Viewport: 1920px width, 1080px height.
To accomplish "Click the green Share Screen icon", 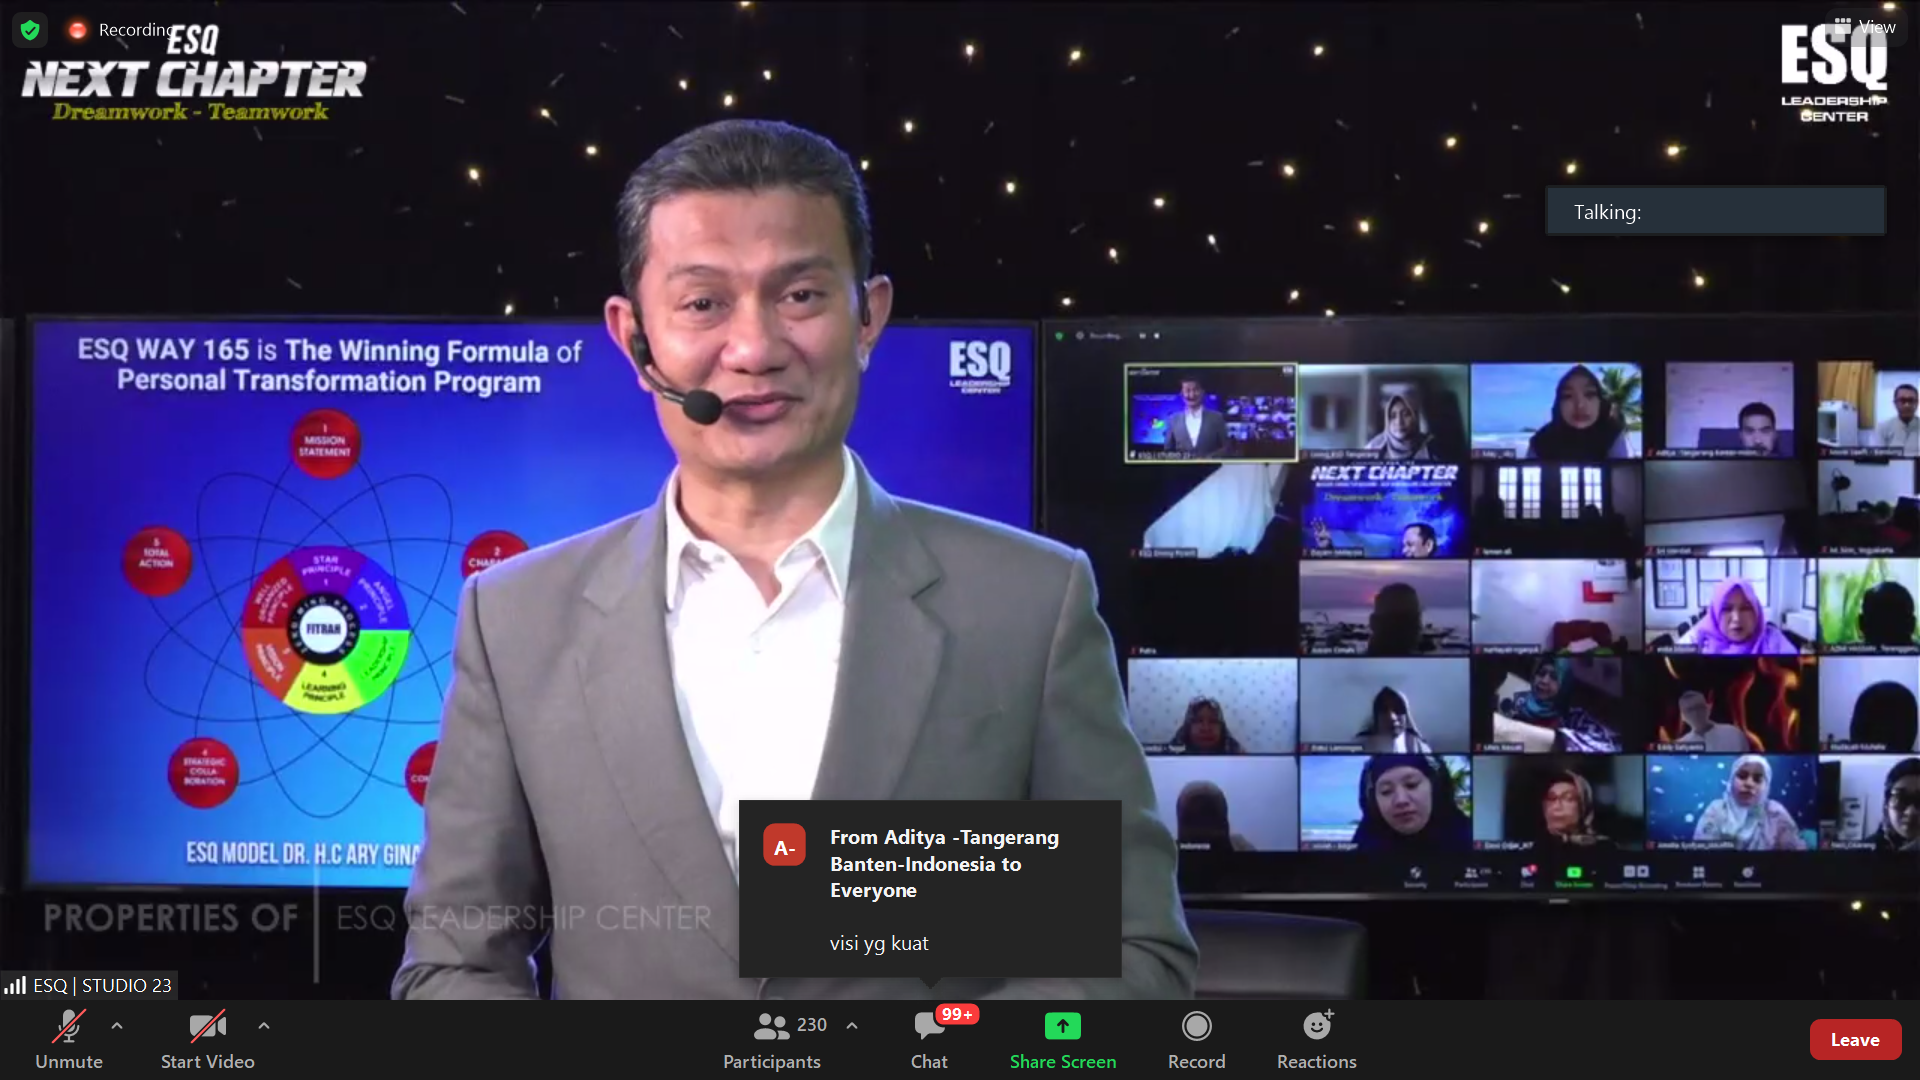I will [1062, 1026].
